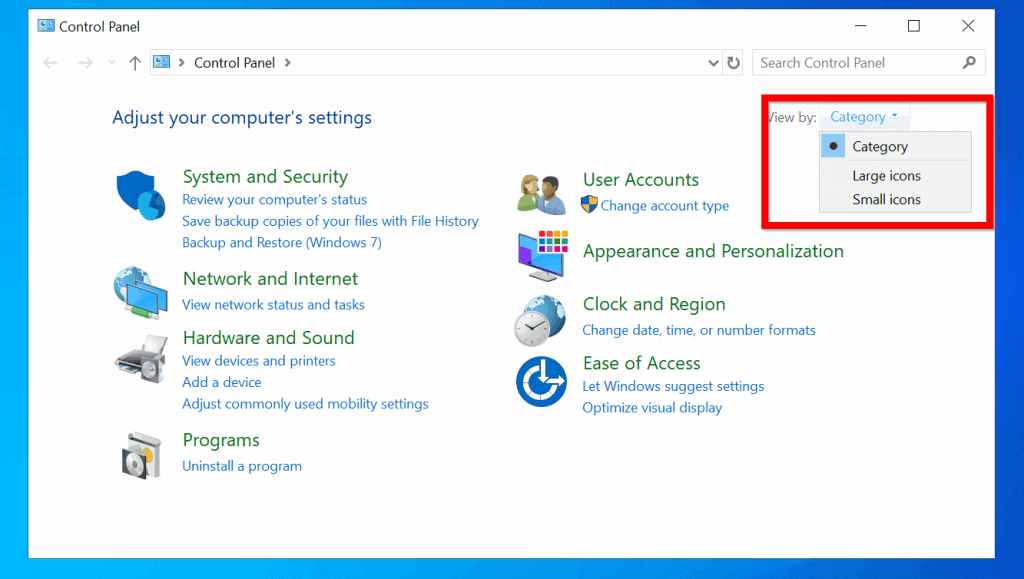Open Network and Internet heading

point(270,279)
